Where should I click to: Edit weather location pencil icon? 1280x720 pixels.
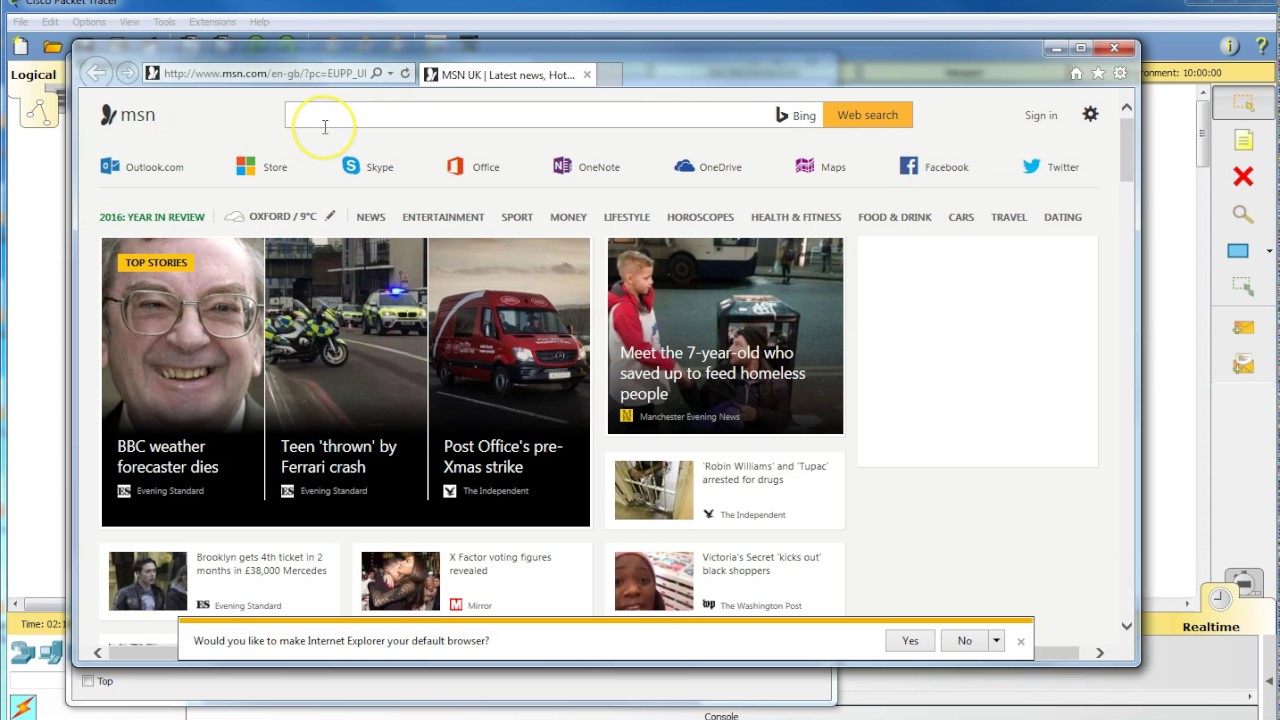coord(330,216)
